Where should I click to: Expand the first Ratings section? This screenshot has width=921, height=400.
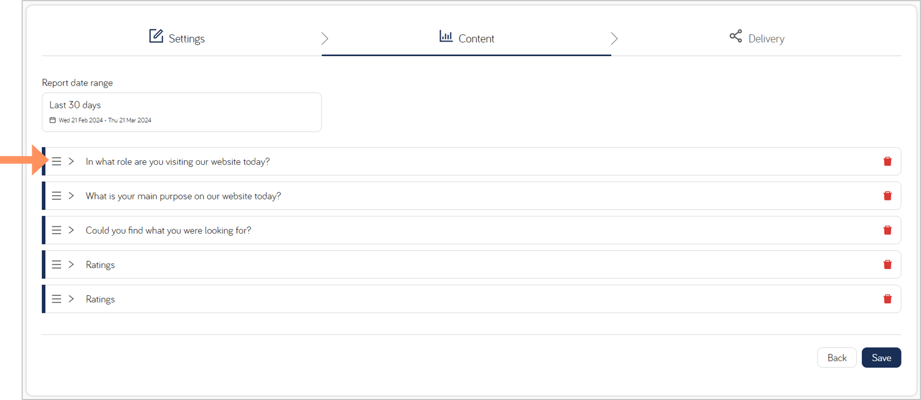(x=71, y=264)
